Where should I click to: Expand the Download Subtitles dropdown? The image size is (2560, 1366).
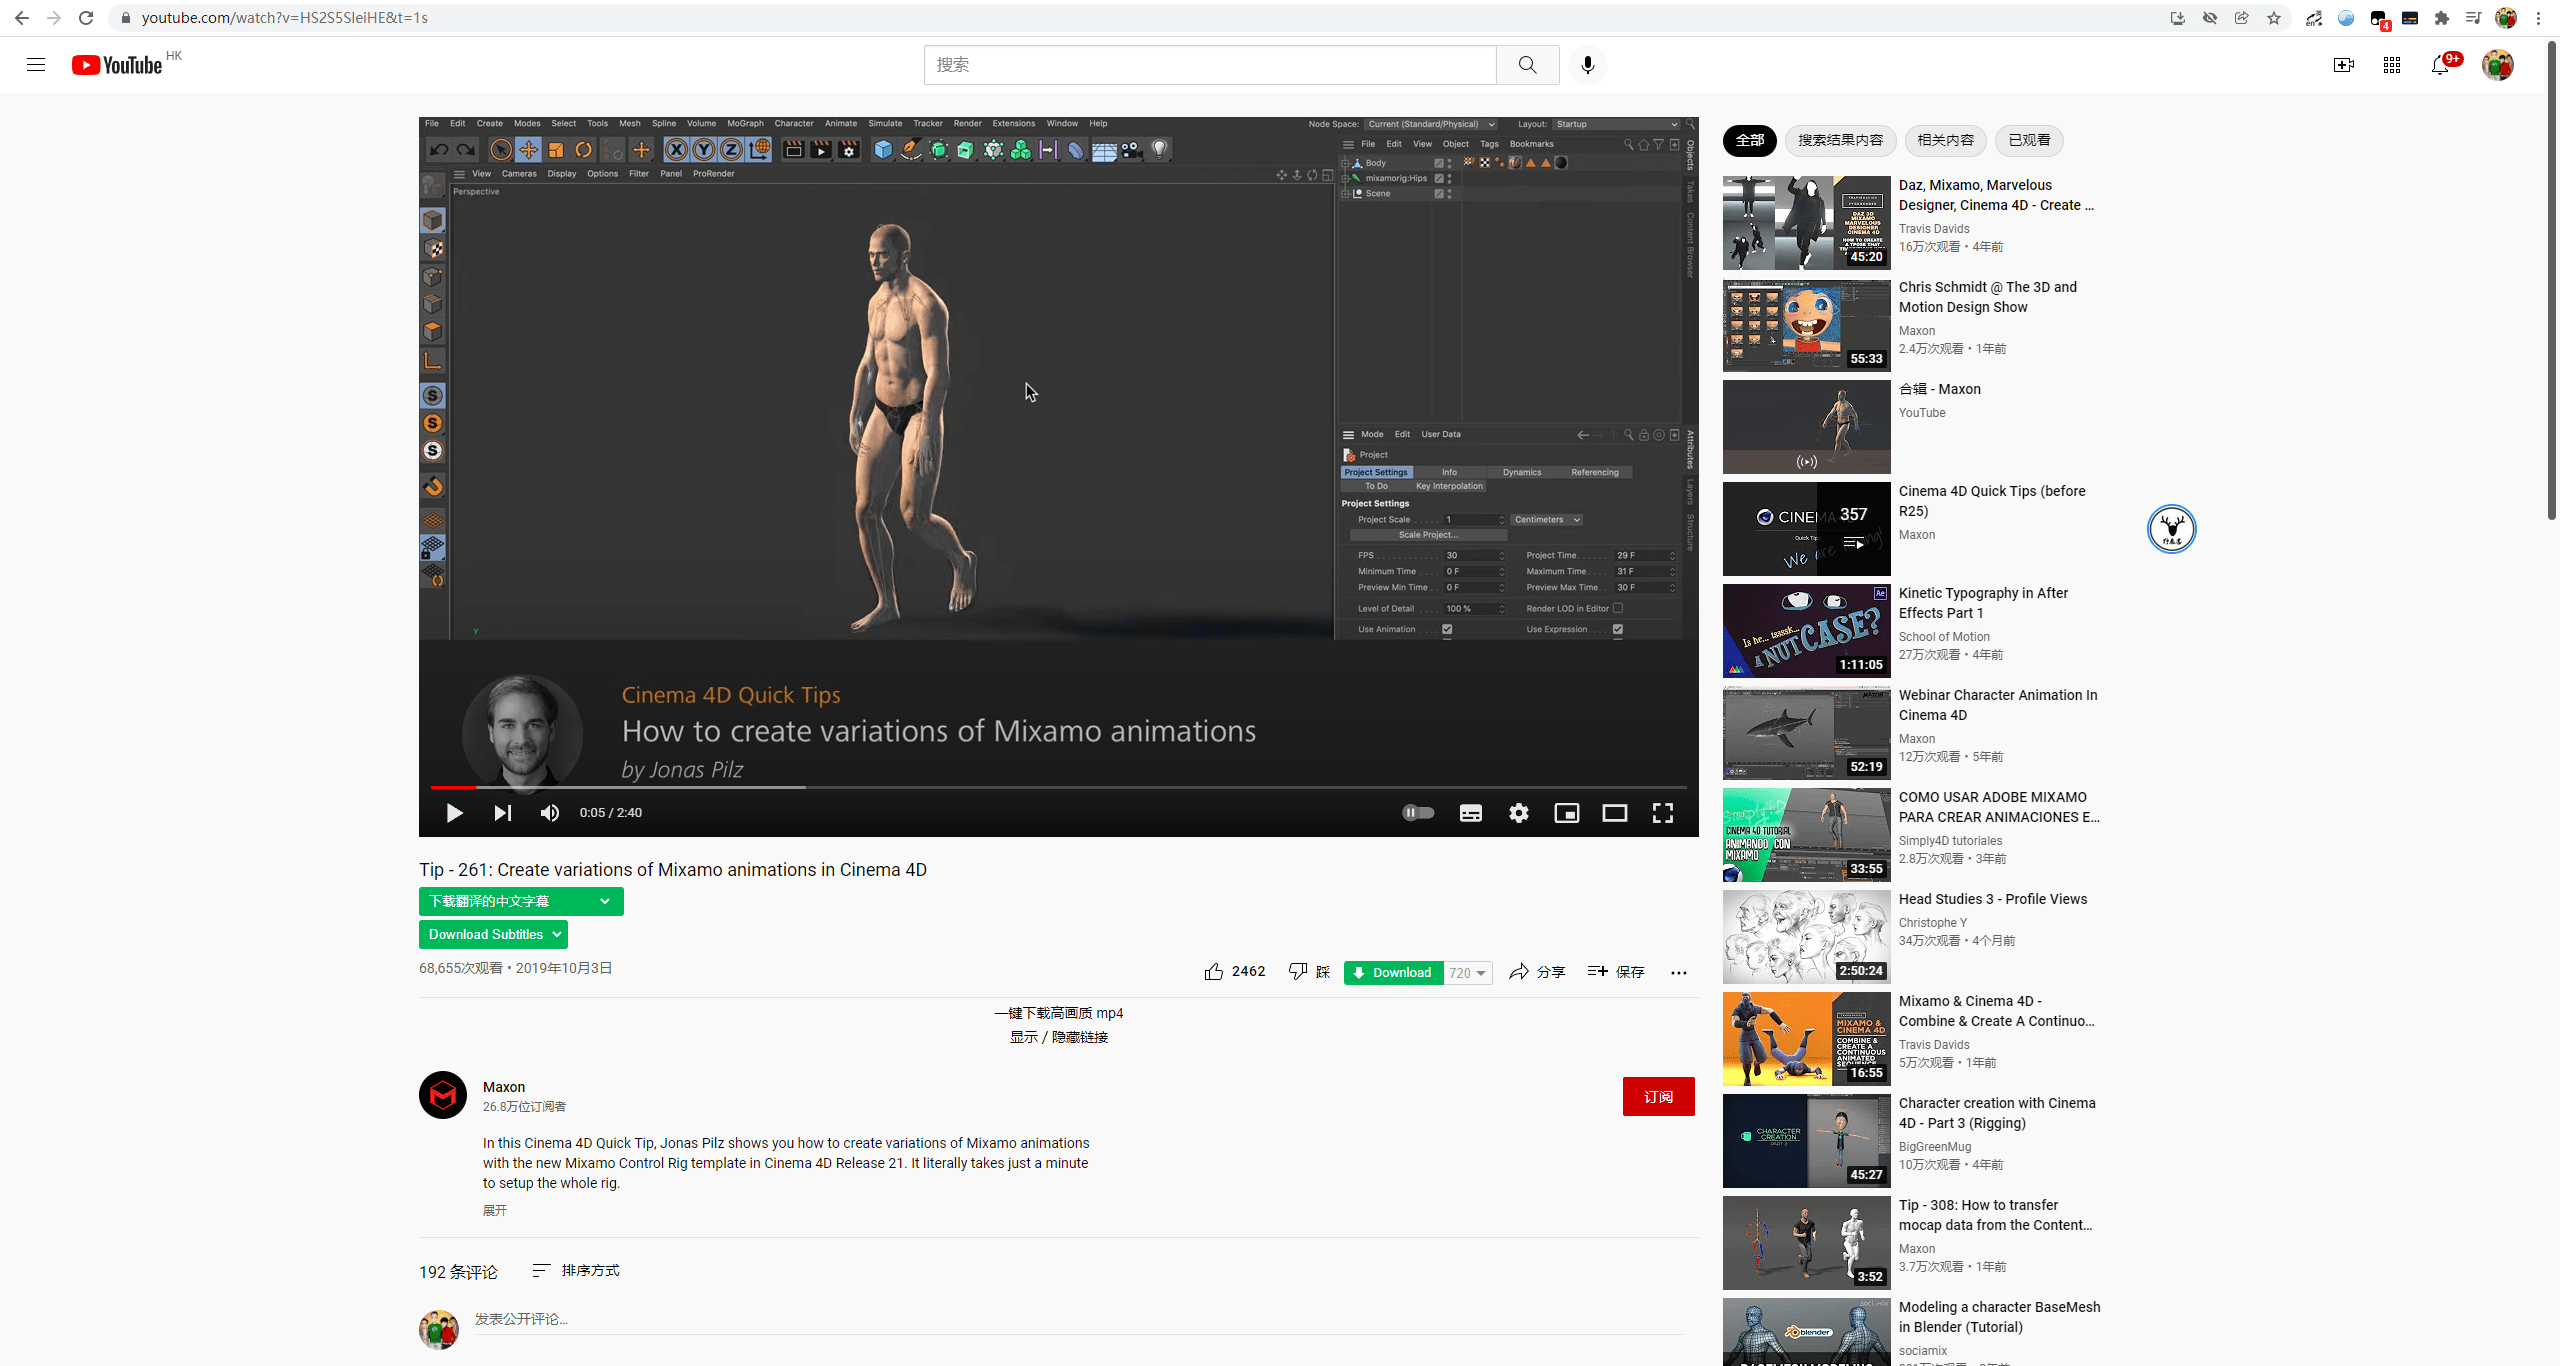click(493, 934)
